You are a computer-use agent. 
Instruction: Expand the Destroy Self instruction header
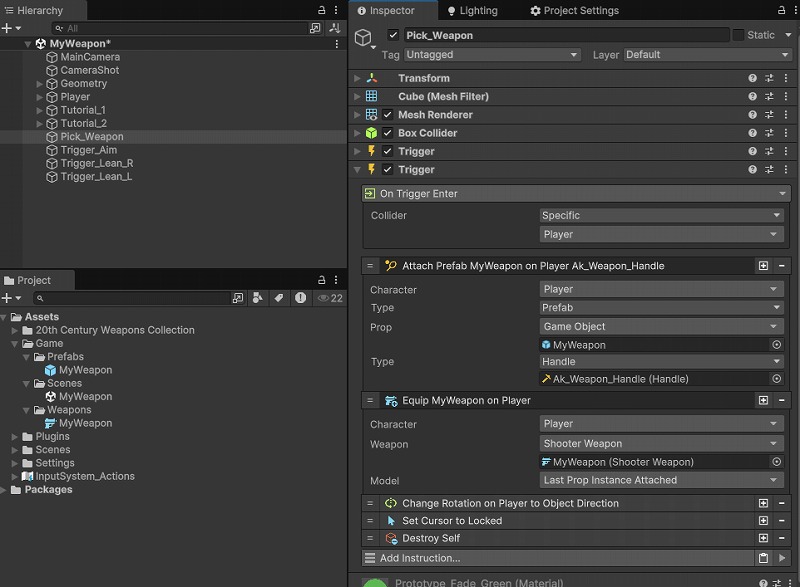[431, 538]
